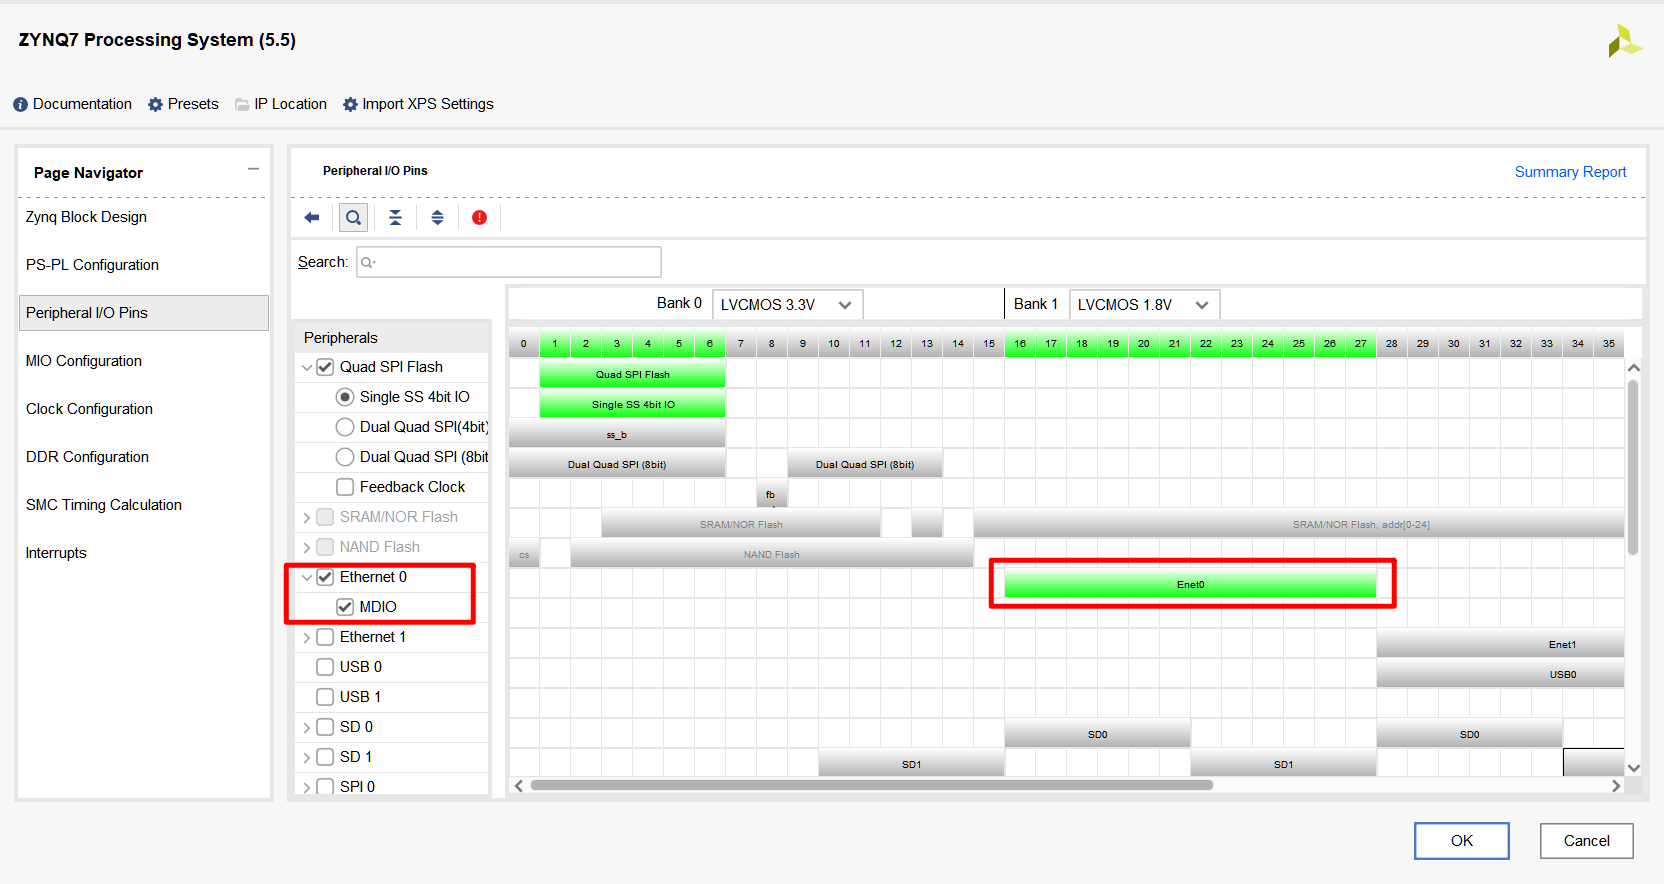Enable USB 1 checkbox
1664x884 pixels.
325,697
